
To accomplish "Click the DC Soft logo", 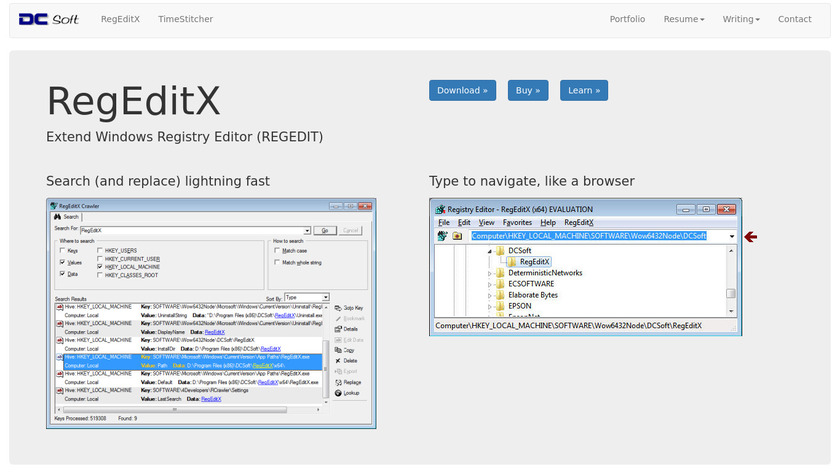I will tap(49, 19).
